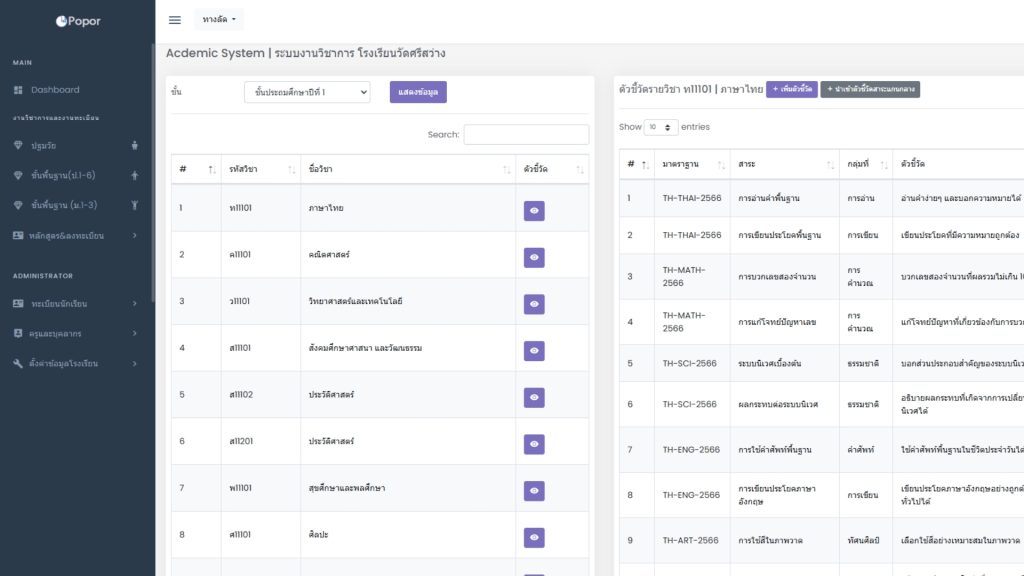The width and height of the screenshot is (1024, 576).
Task: Click the wrench icon for ตั้งค่าข้อมูลโรงเรียน
Action: pyautogui.click(x=18, y=363)
